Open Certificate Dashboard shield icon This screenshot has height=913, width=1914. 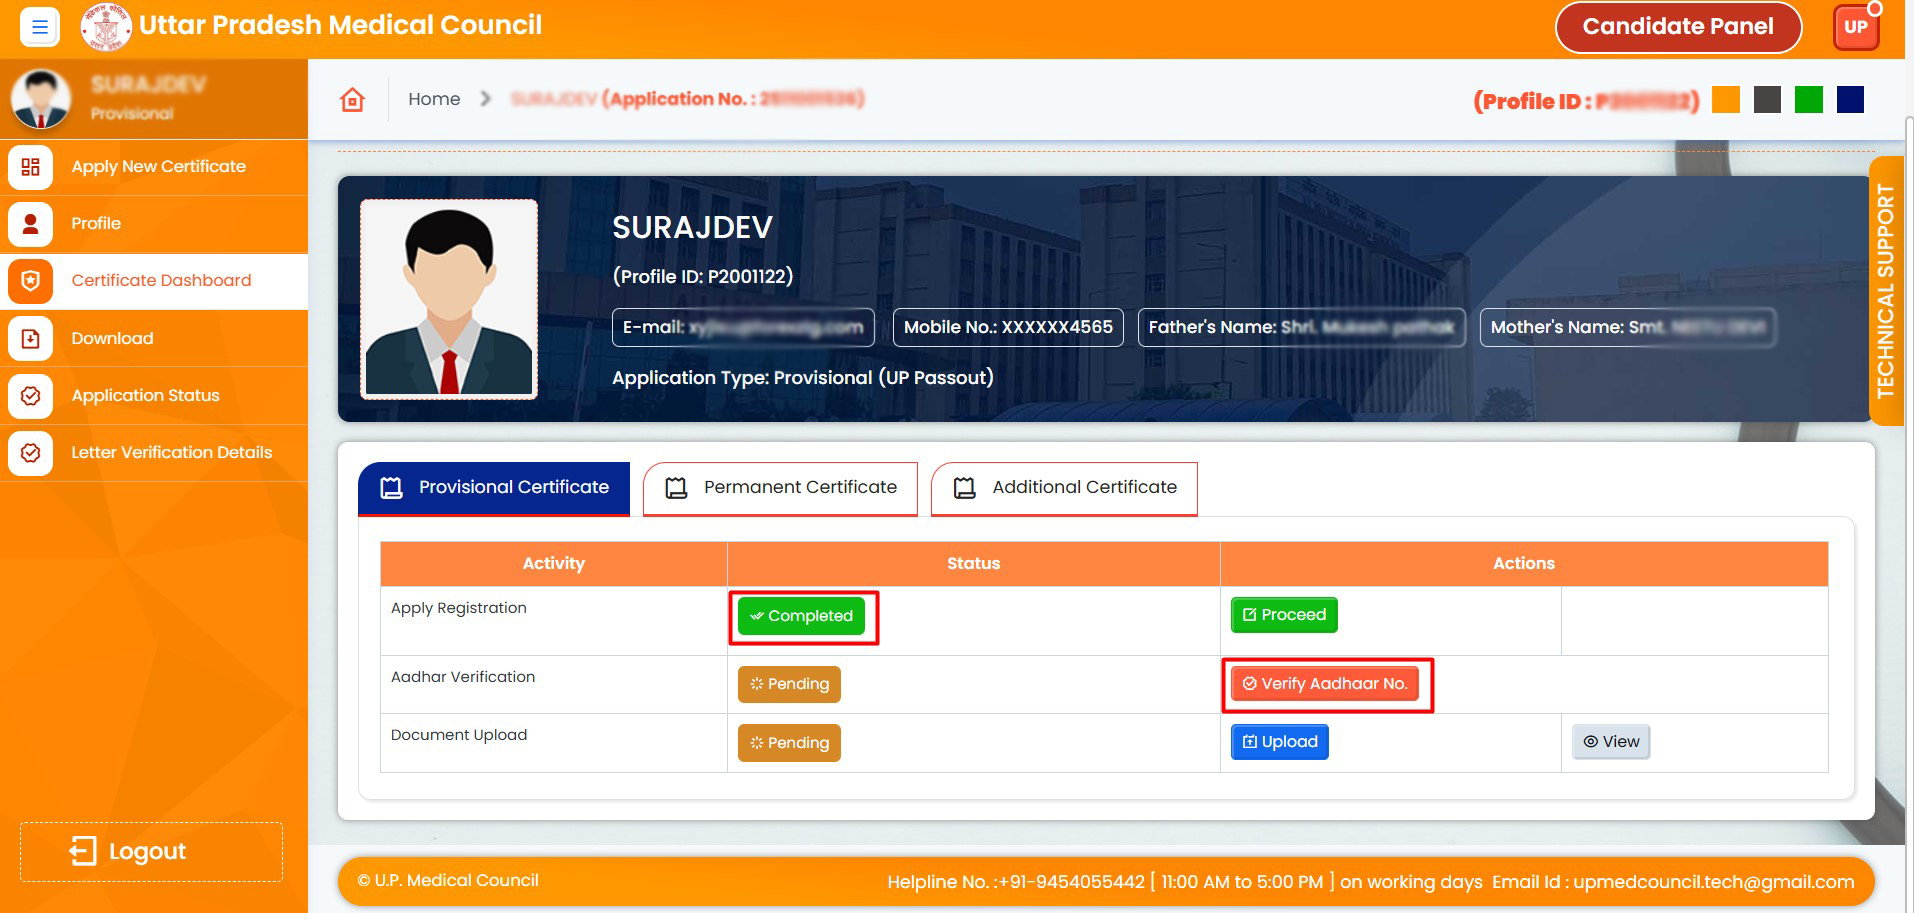[x=31, y=281]
